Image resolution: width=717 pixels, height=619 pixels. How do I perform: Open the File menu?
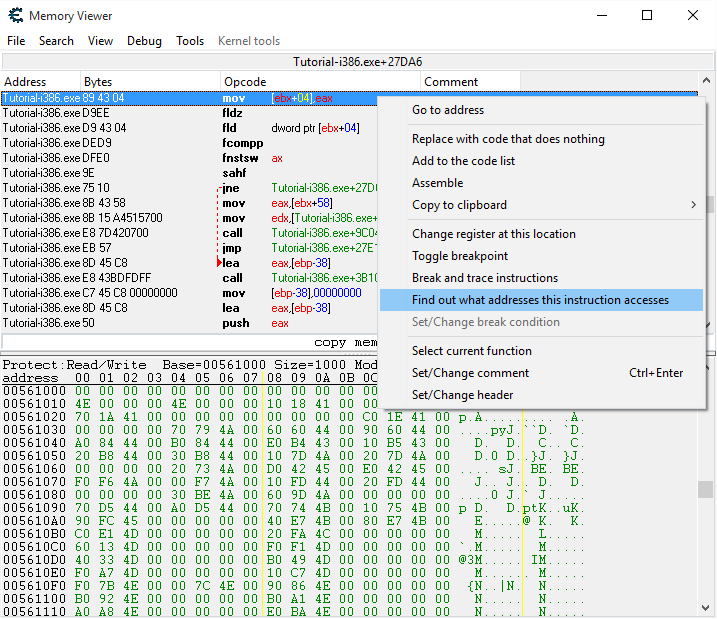click(16, 41)
